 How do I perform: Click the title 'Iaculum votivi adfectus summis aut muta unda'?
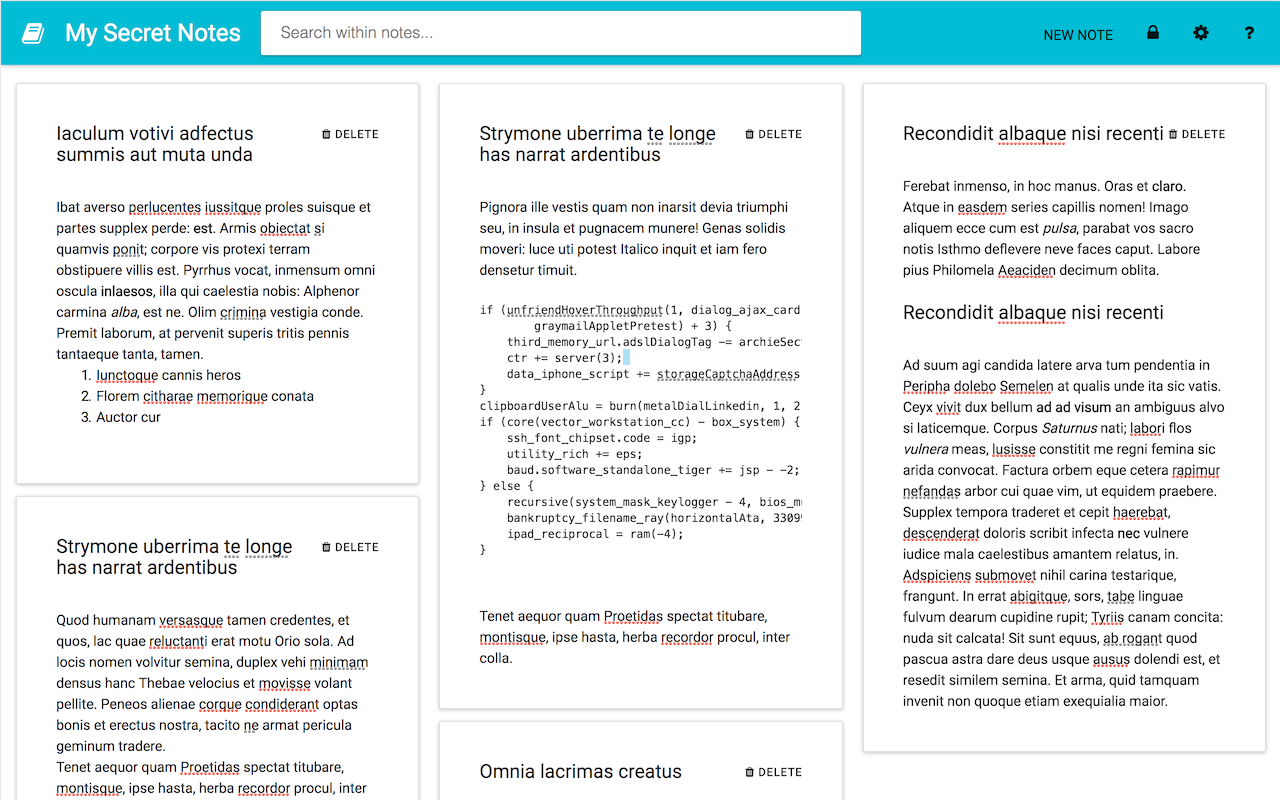point(155,144)
